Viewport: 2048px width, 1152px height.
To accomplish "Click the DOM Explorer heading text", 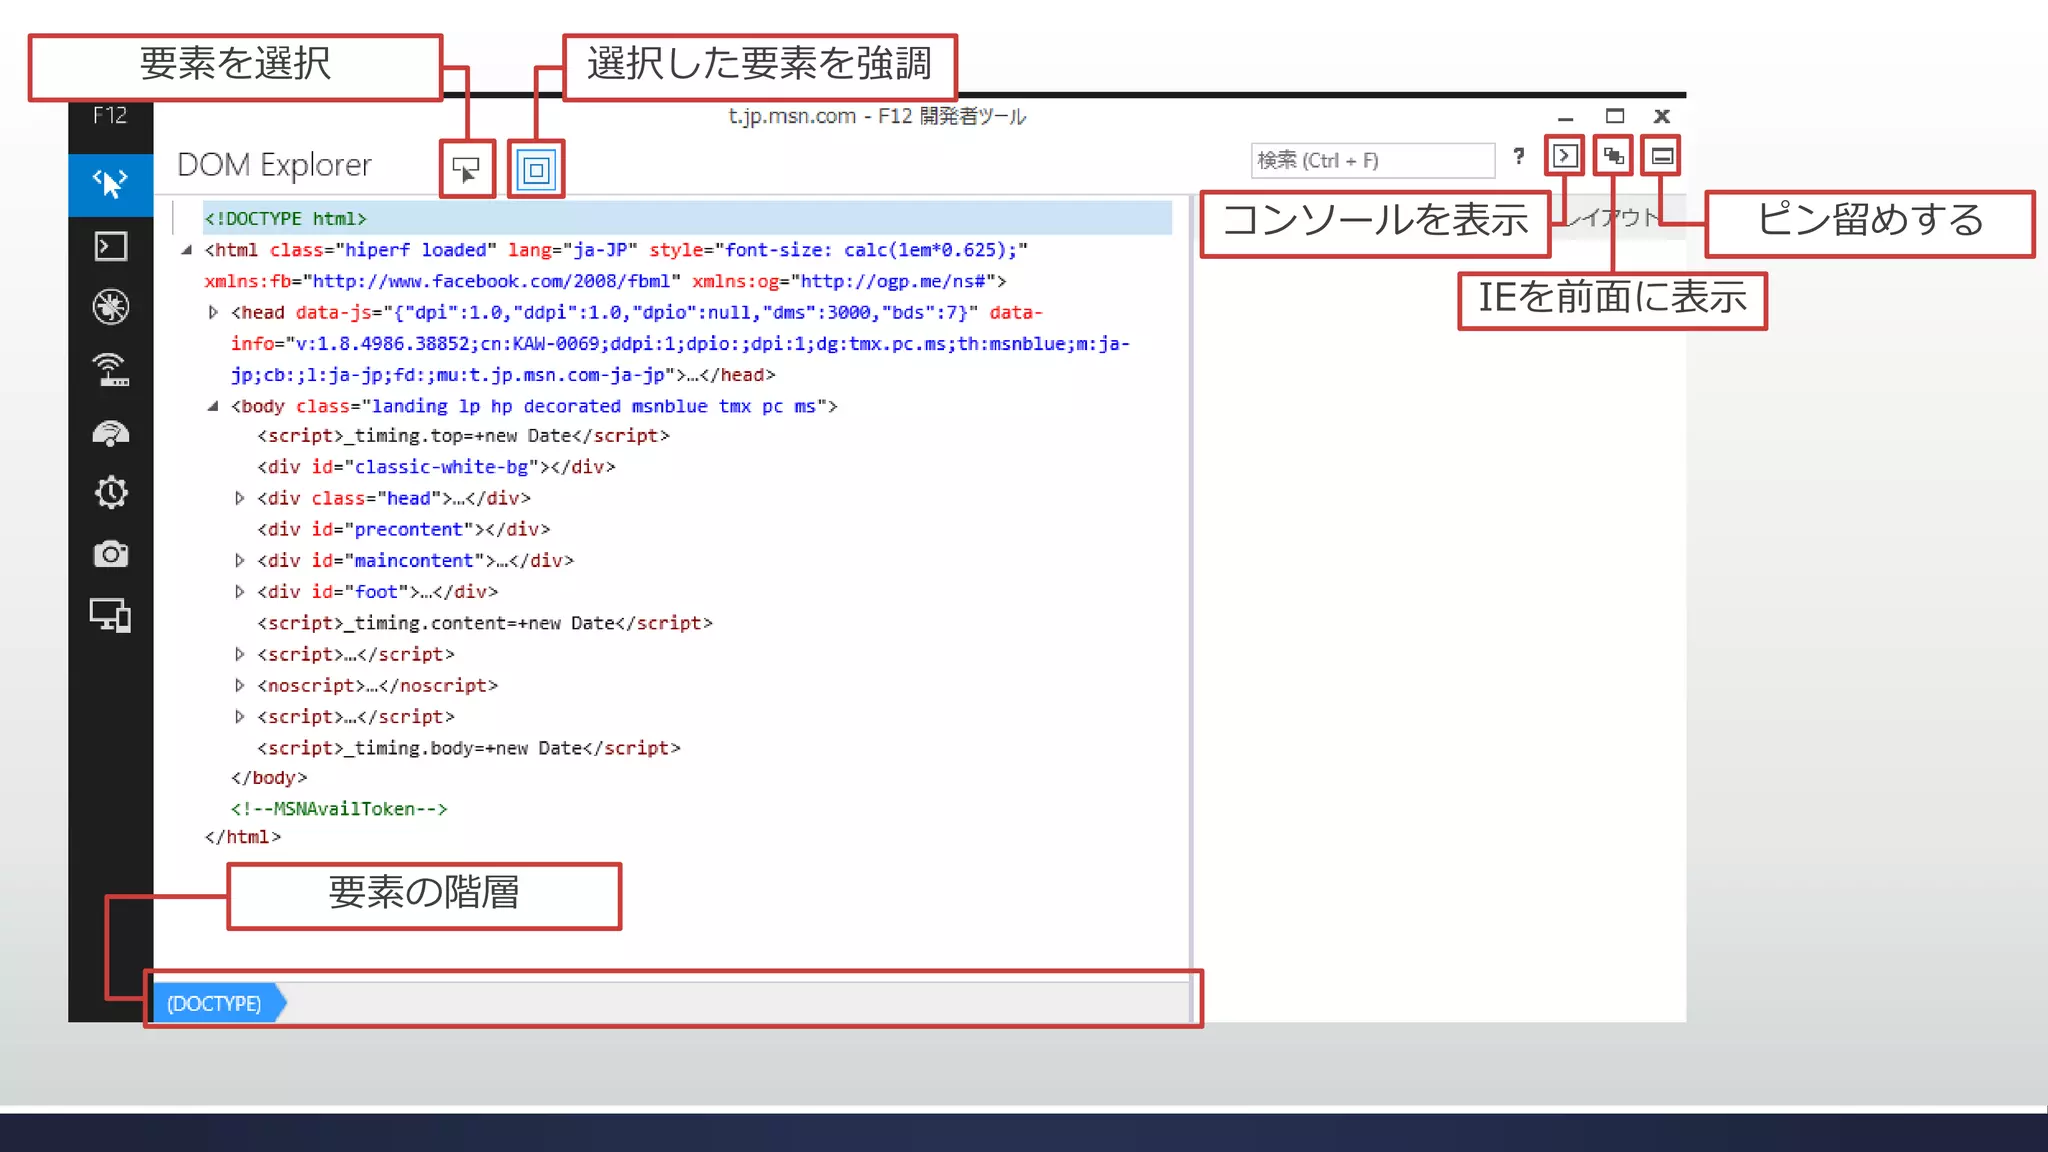I will pos(274,165).
